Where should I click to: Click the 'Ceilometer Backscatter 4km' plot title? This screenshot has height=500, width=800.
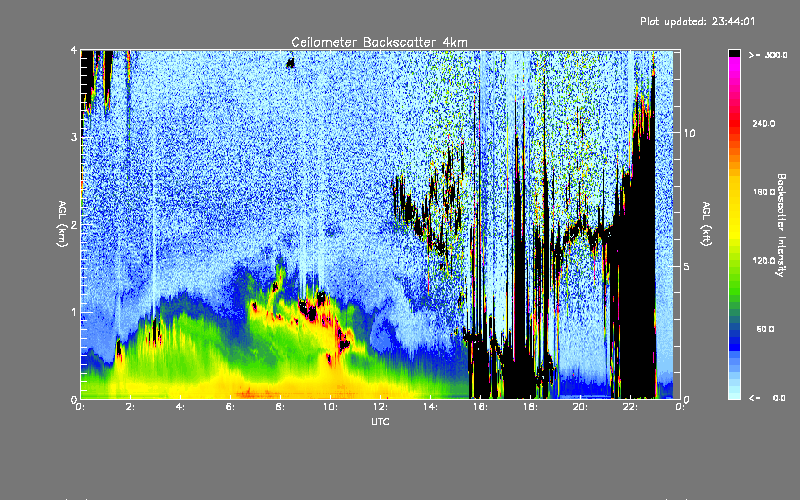click(379, 42)
